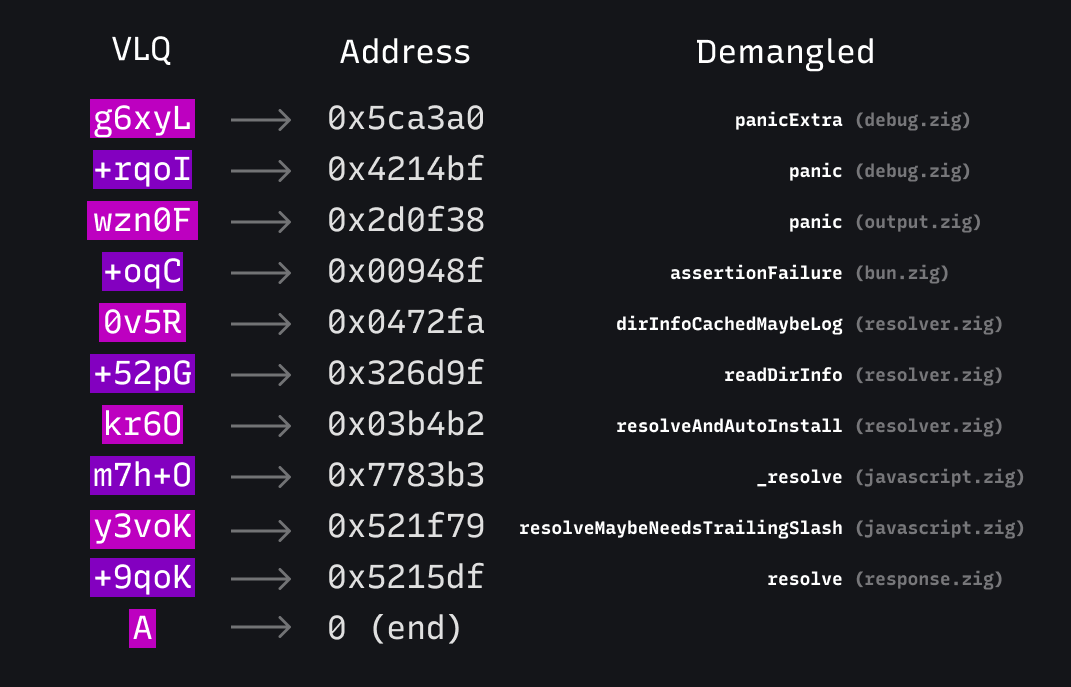Click the wzn0F magenta VLQ chip
Screen dimensions: 1071x687
tap(142, 221)
